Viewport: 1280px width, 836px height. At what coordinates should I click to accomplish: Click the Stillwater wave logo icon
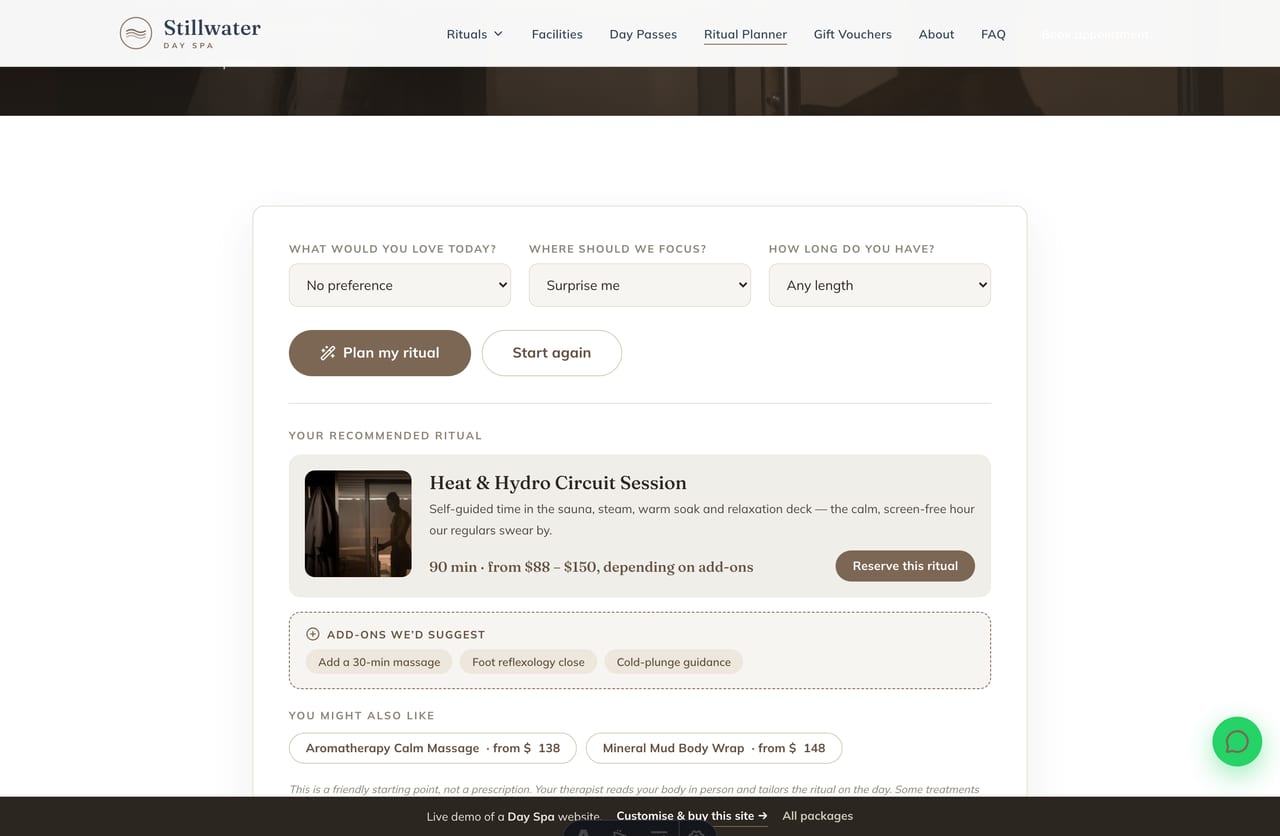136,33
